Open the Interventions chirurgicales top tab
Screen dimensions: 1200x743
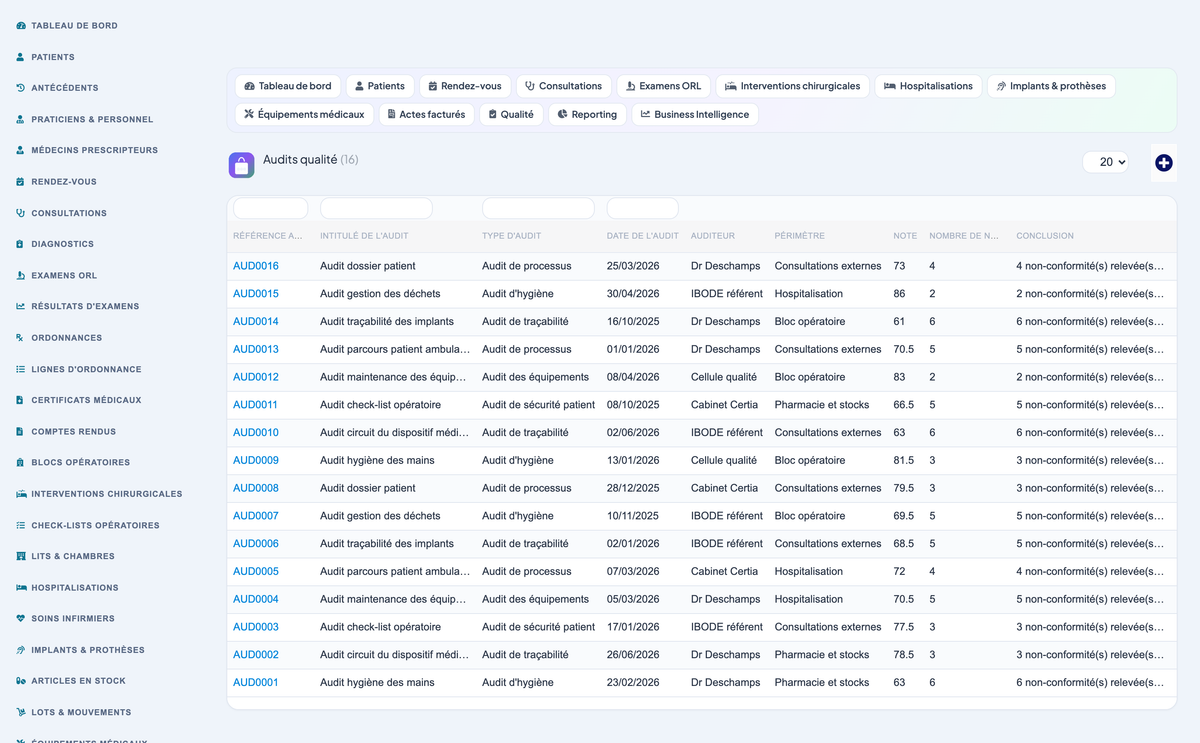pos(793,86)
